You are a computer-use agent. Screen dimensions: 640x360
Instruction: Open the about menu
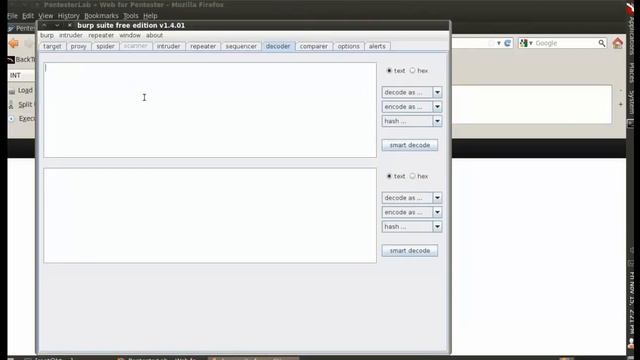[154, 35]
